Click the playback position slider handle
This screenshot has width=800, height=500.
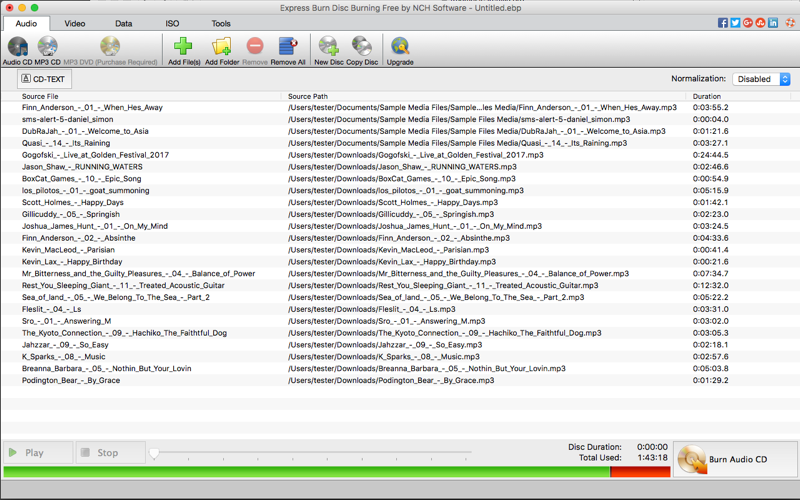pos(154,453)
